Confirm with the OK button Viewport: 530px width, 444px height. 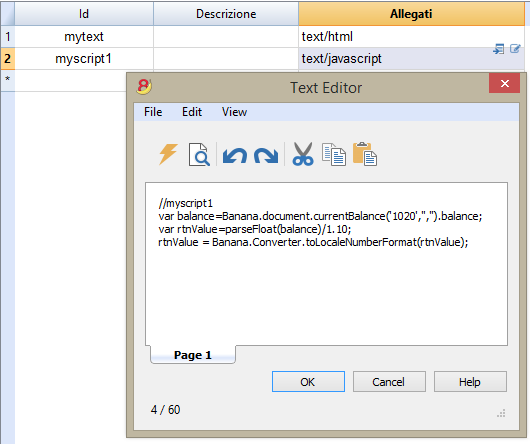tap(308, 382)
